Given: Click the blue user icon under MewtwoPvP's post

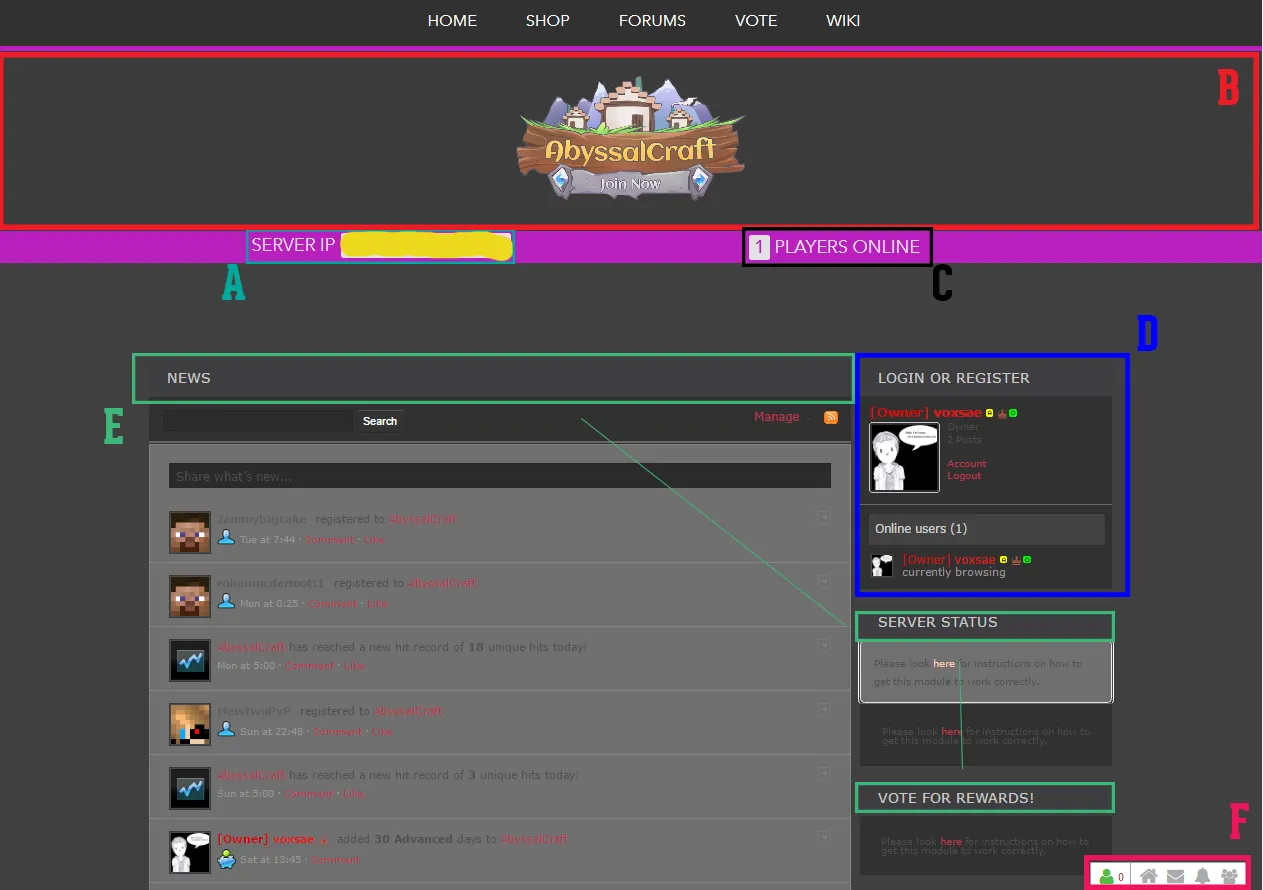Looking at the screenshot, I should [x=226, y=730].
